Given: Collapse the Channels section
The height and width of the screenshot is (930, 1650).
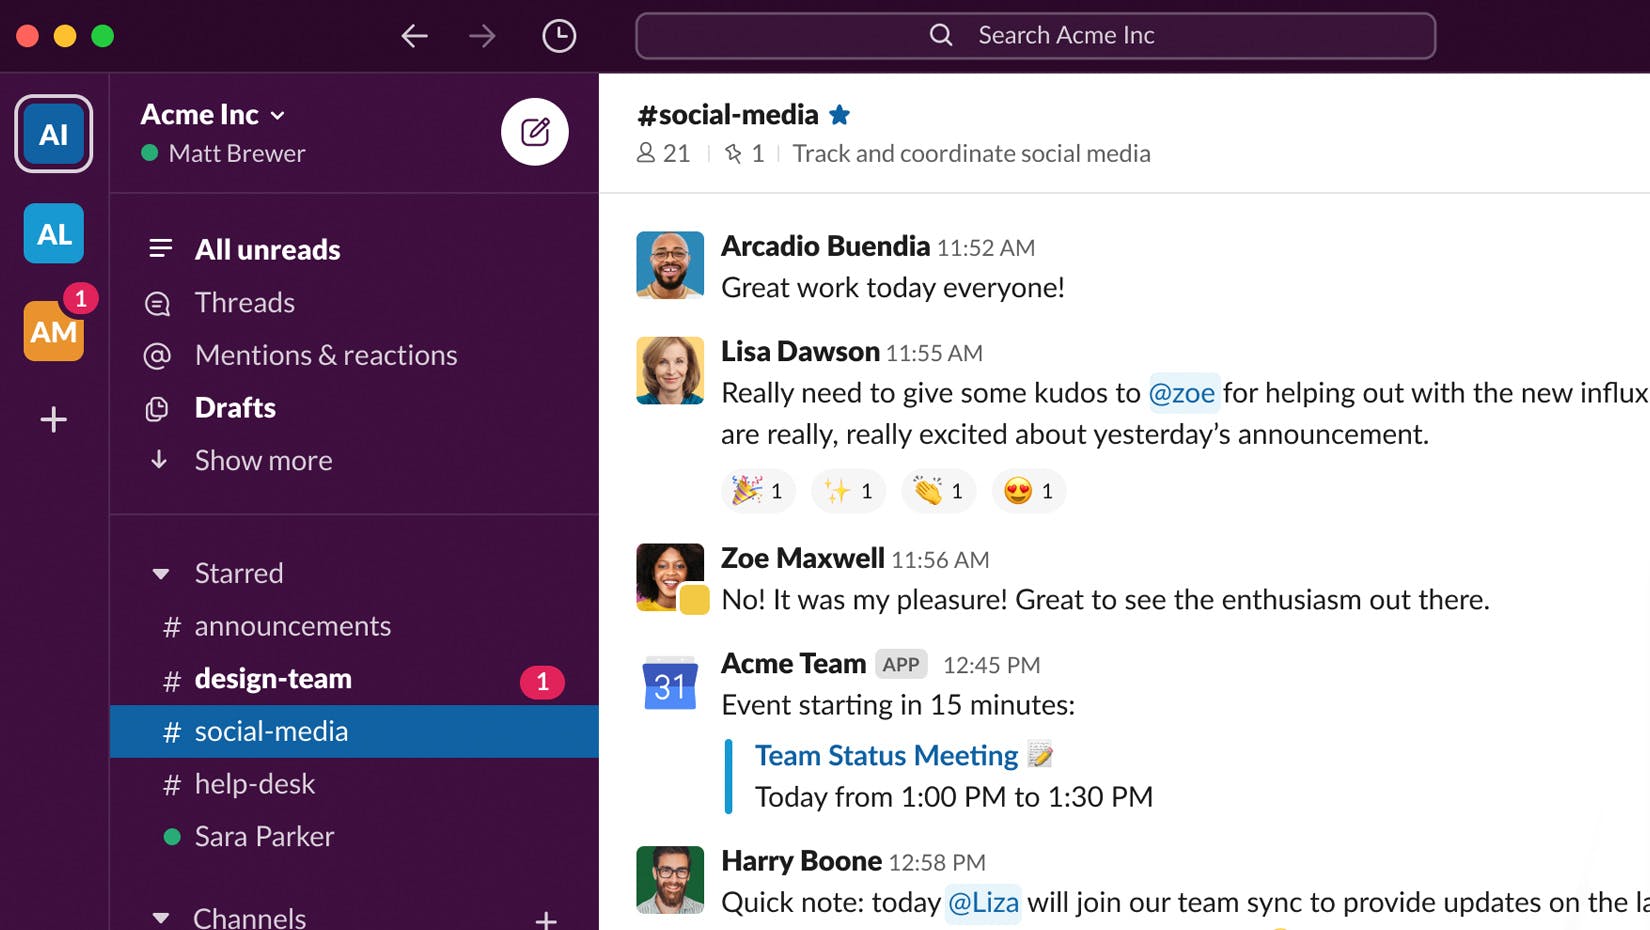Looking at the screenshot, I should [160, 918].
